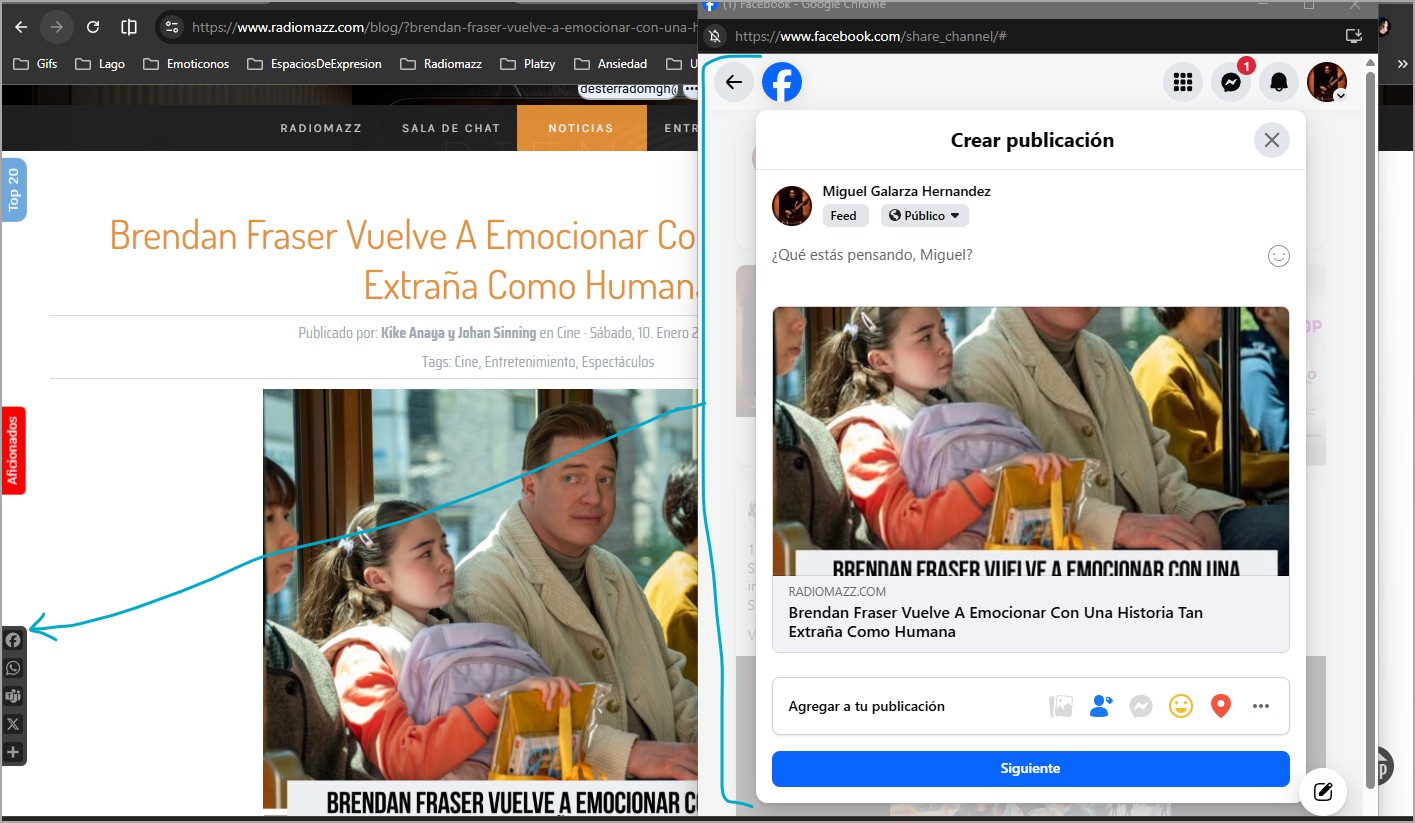Screen dimensions: 1415x823
Task: Open the Facebook apps grid menu
Action: tap(1183, 82)
